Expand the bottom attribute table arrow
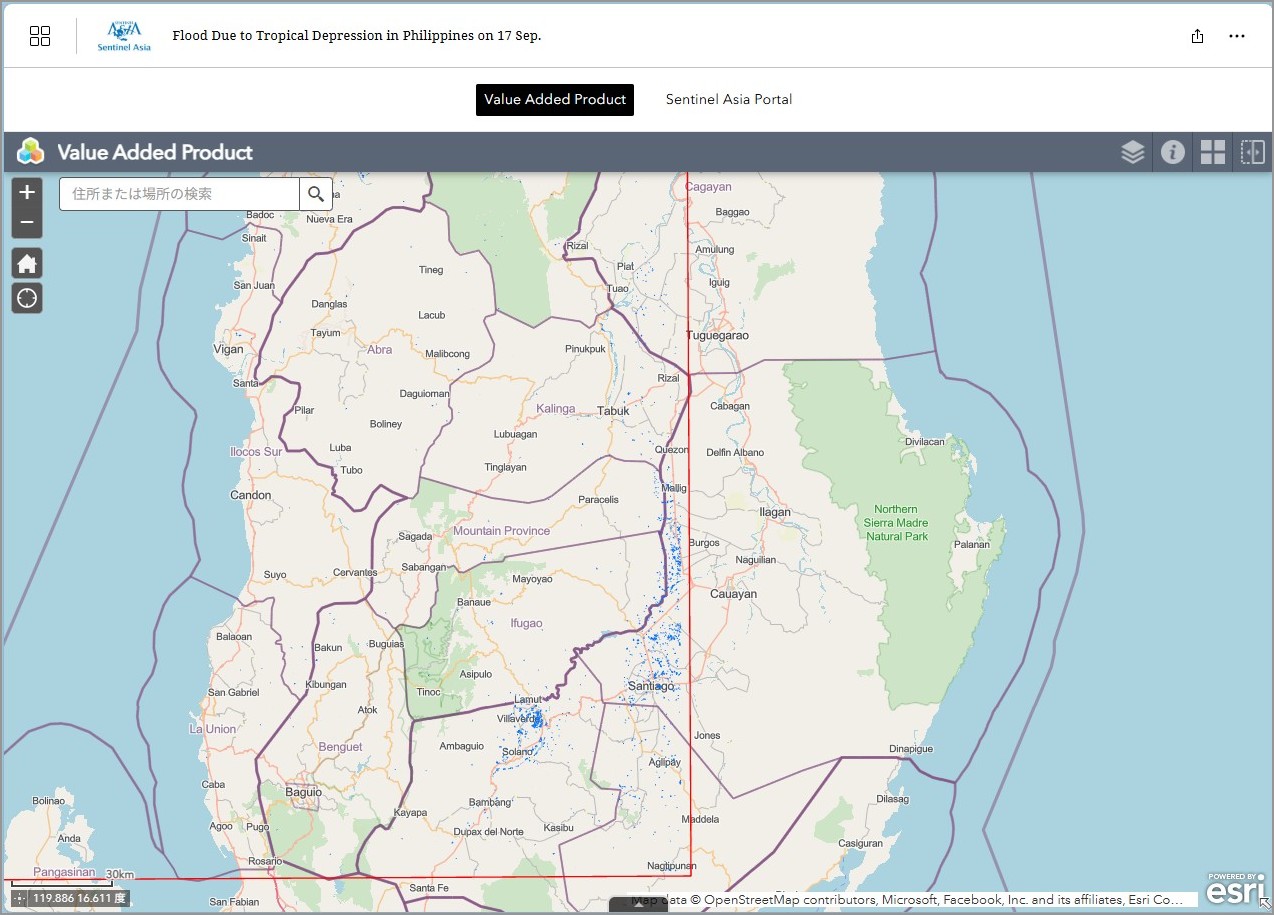1274x915 pixels. 637,906
